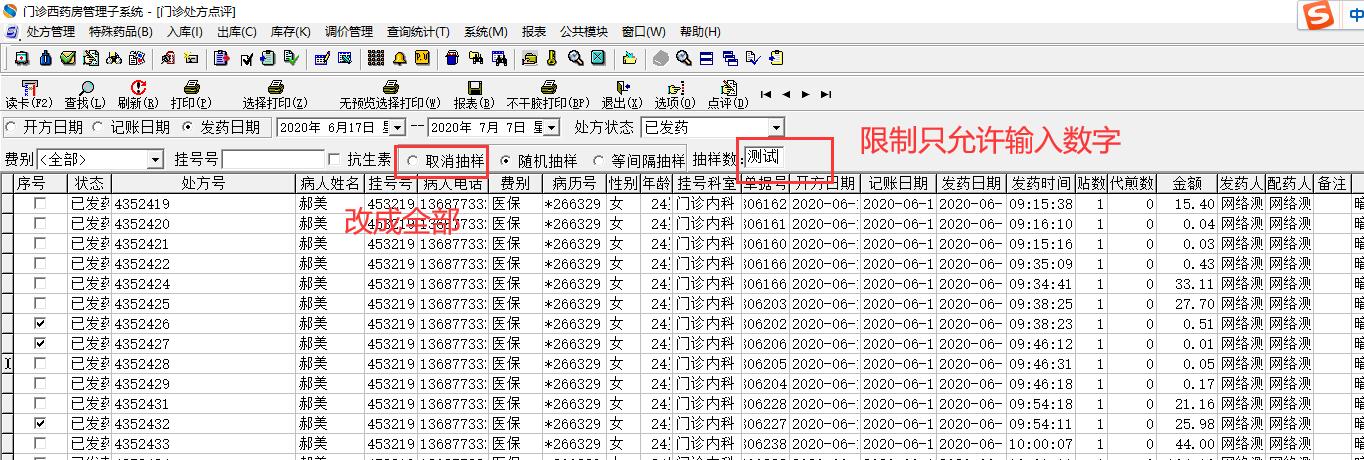
Task: Click the 金额 column header
Action: pos(1187,184)
